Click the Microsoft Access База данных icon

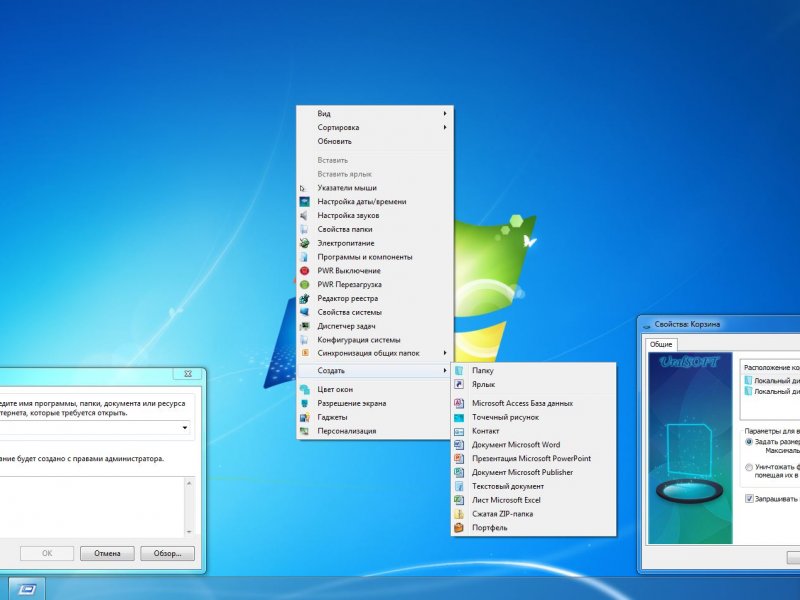click(459, 403)
